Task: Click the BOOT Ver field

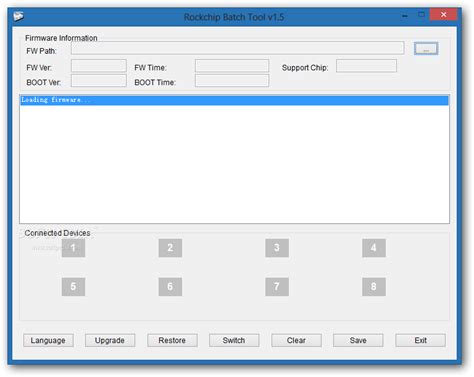Action: 99,81
